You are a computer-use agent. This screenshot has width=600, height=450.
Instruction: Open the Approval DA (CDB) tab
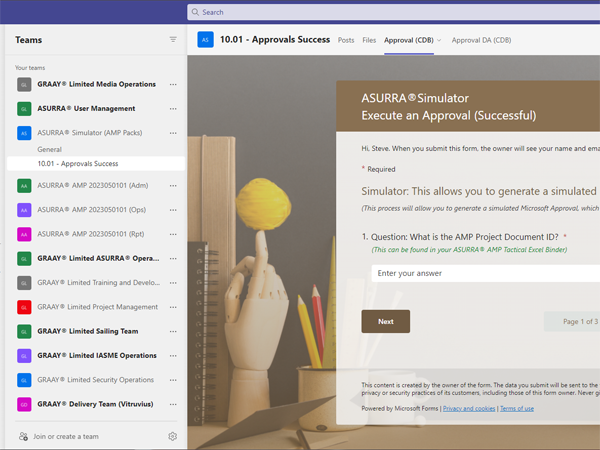pyautogui.click(x=481, y=40)
